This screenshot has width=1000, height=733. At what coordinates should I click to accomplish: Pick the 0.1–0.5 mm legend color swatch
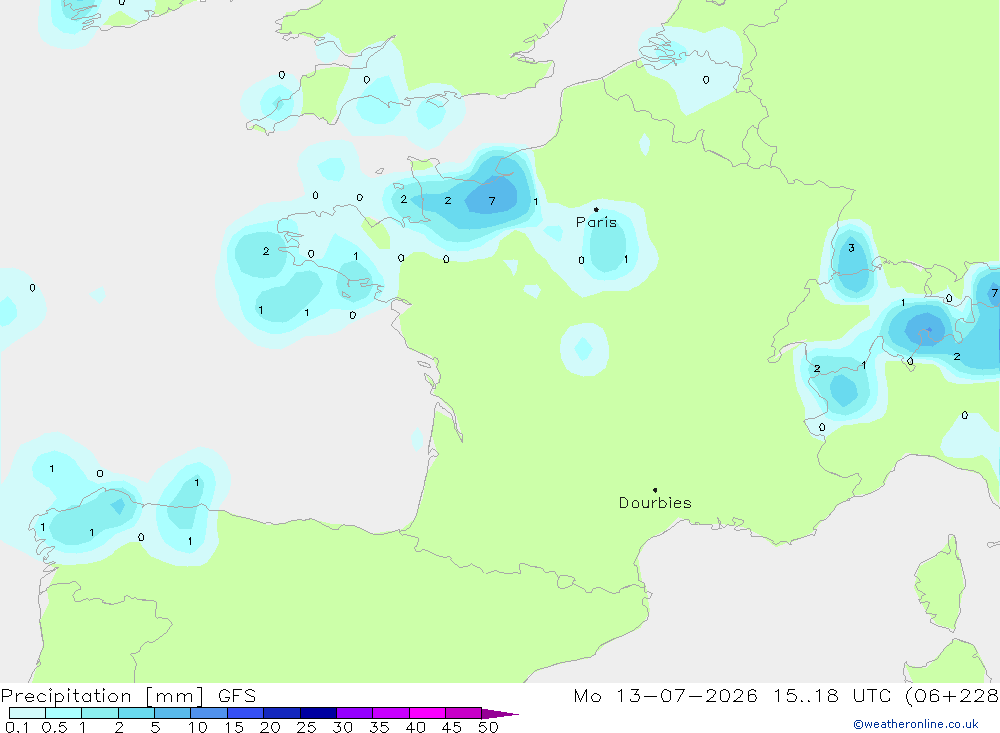click(x=27, y=713)
